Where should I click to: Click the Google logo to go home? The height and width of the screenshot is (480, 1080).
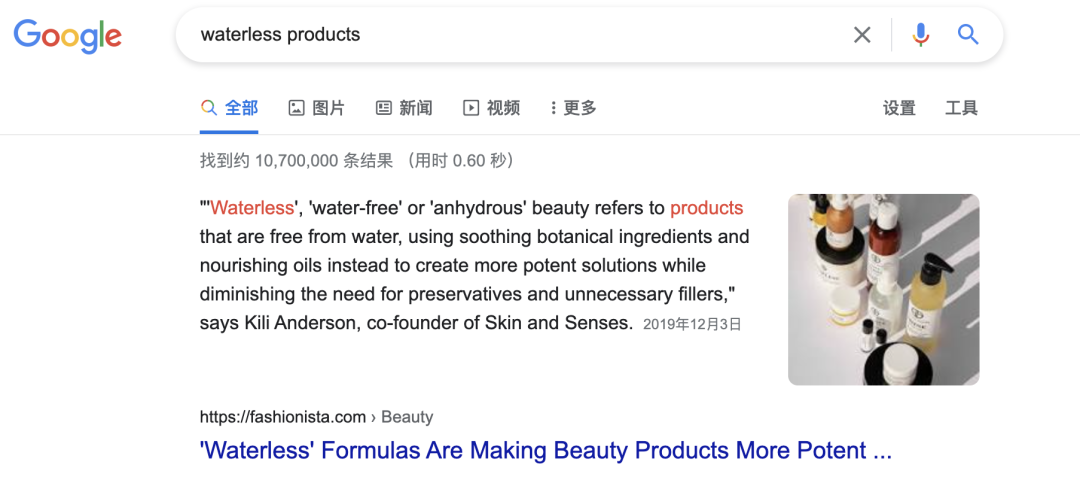point(68,36)
